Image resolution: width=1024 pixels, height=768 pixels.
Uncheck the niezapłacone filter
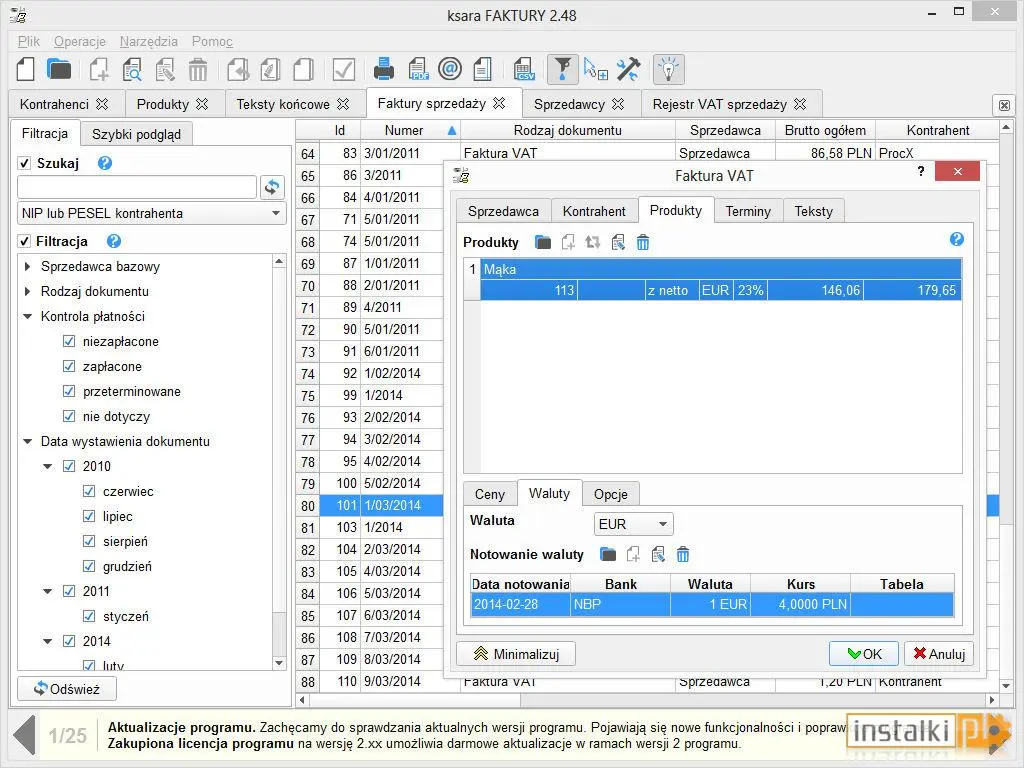point(69,341)
